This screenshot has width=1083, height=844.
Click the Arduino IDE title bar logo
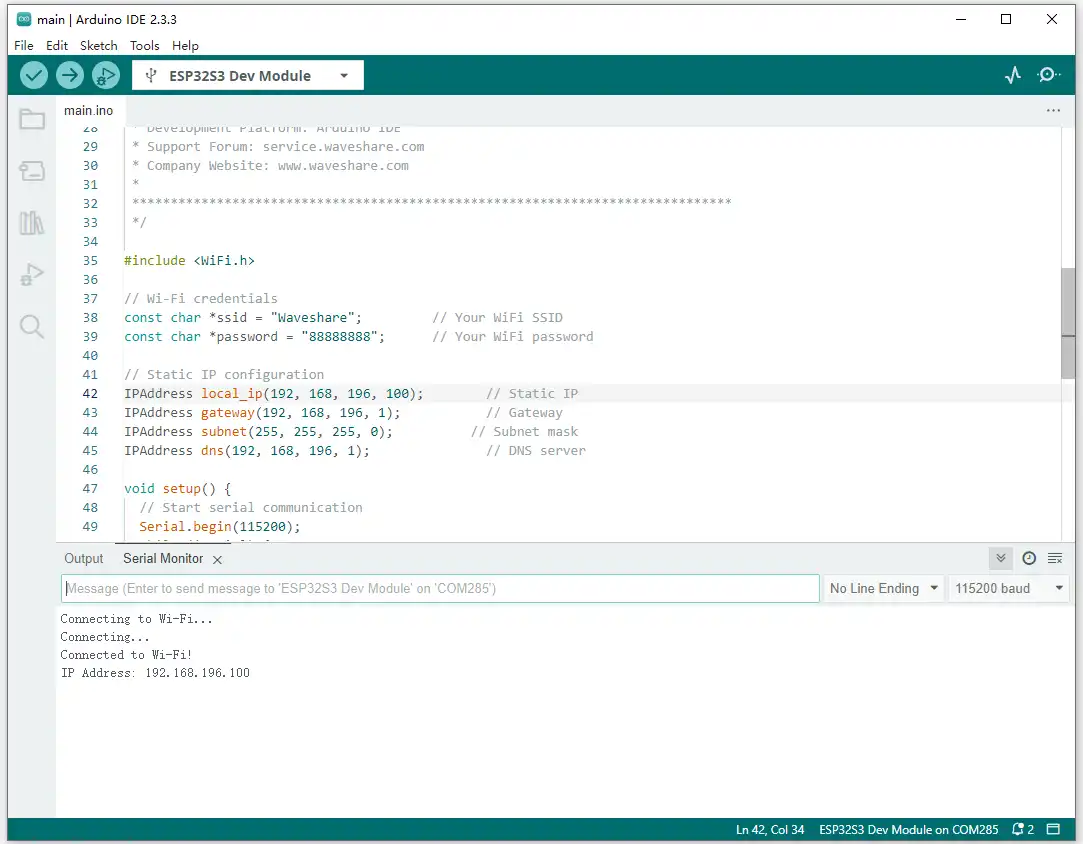coord(23,19)
